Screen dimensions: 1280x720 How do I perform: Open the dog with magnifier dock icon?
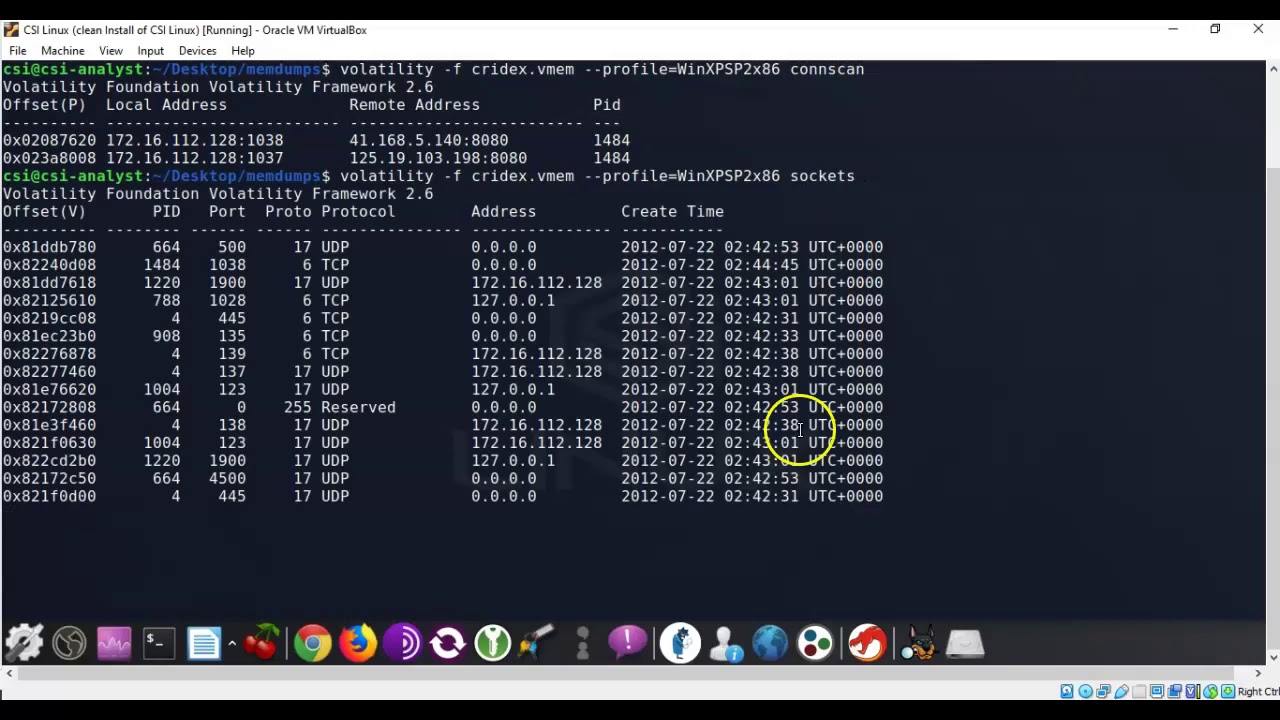coord(918,643)
